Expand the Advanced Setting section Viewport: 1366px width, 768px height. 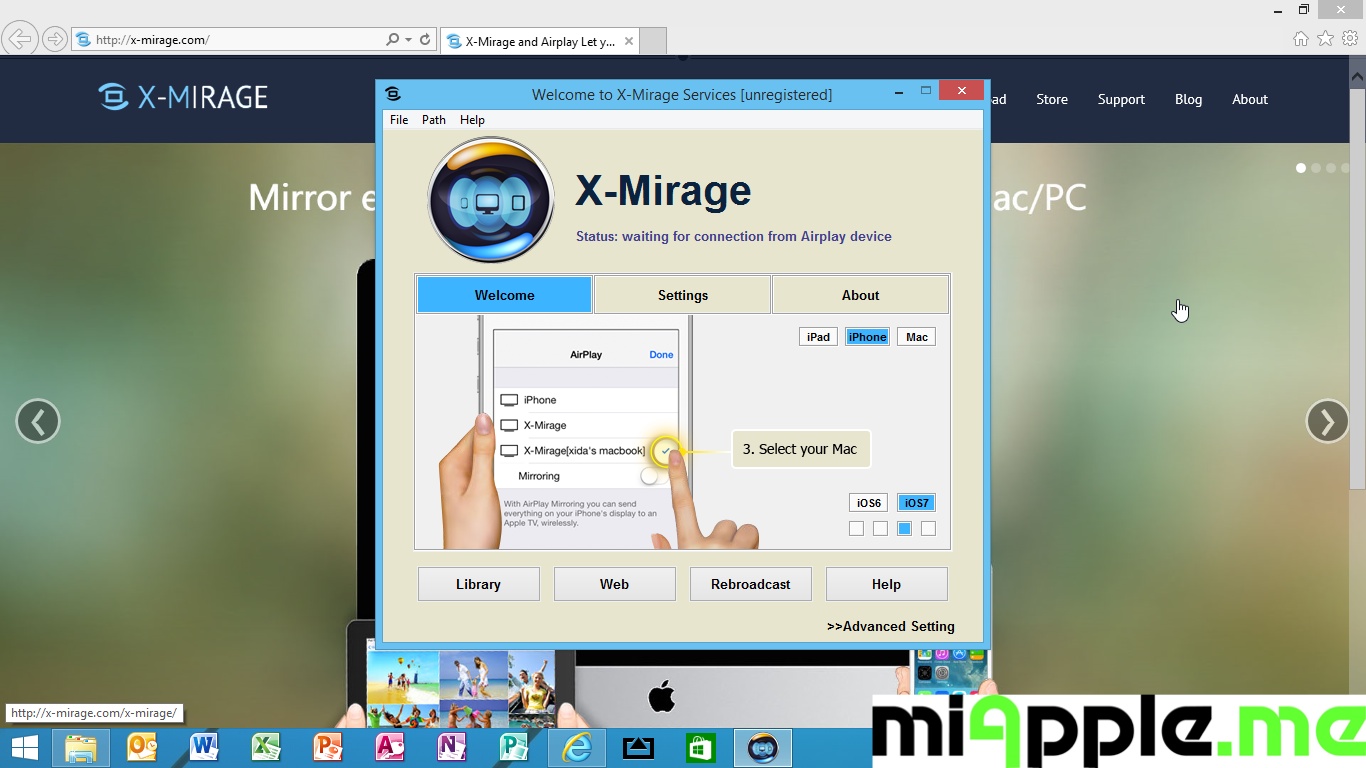[890, 626]
